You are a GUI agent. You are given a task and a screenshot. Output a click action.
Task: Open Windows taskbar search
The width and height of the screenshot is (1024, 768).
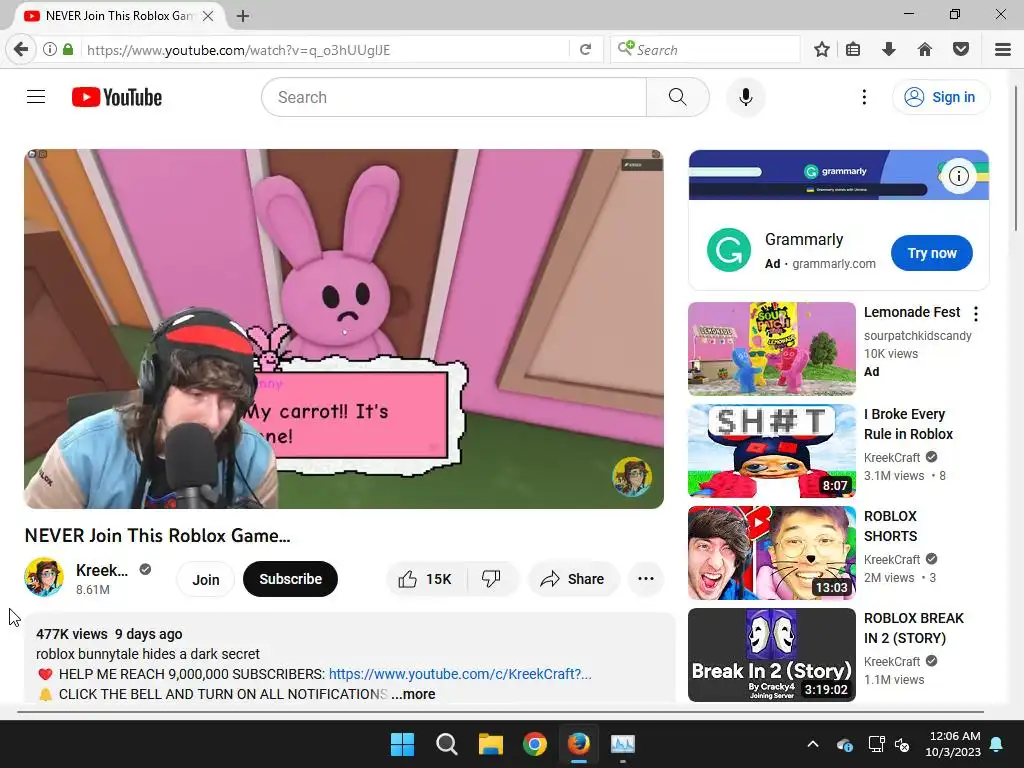[447, 744]
